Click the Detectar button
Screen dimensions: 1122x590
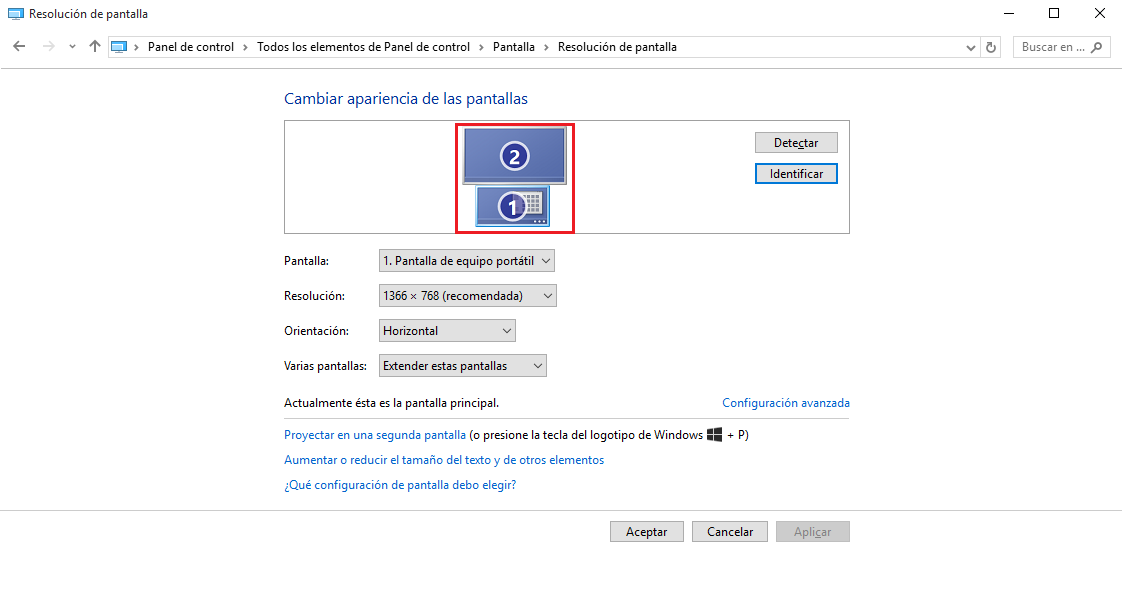(796, 143)
